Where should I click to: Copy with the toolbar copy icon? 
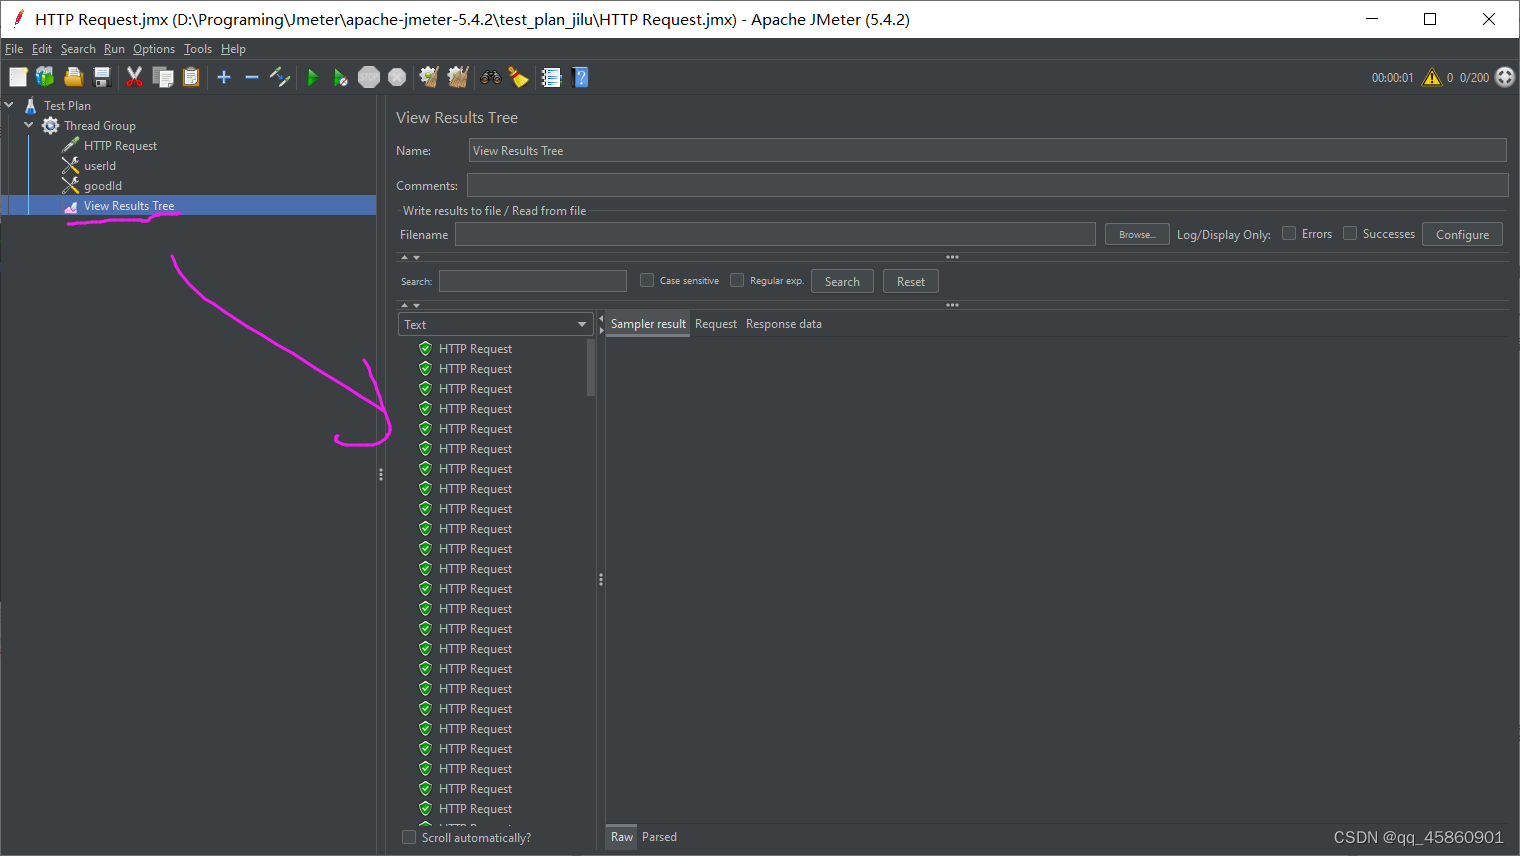163,77
